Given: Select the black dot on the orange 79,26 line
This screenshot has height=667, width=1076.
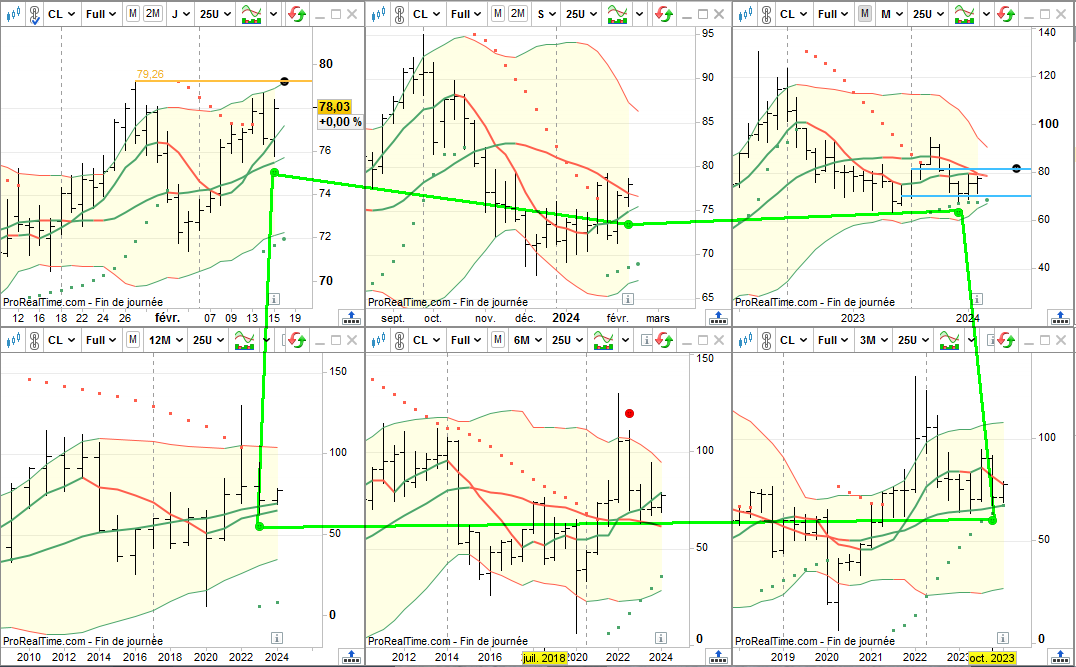Looking at the screenshot, I should pos(284,81).
